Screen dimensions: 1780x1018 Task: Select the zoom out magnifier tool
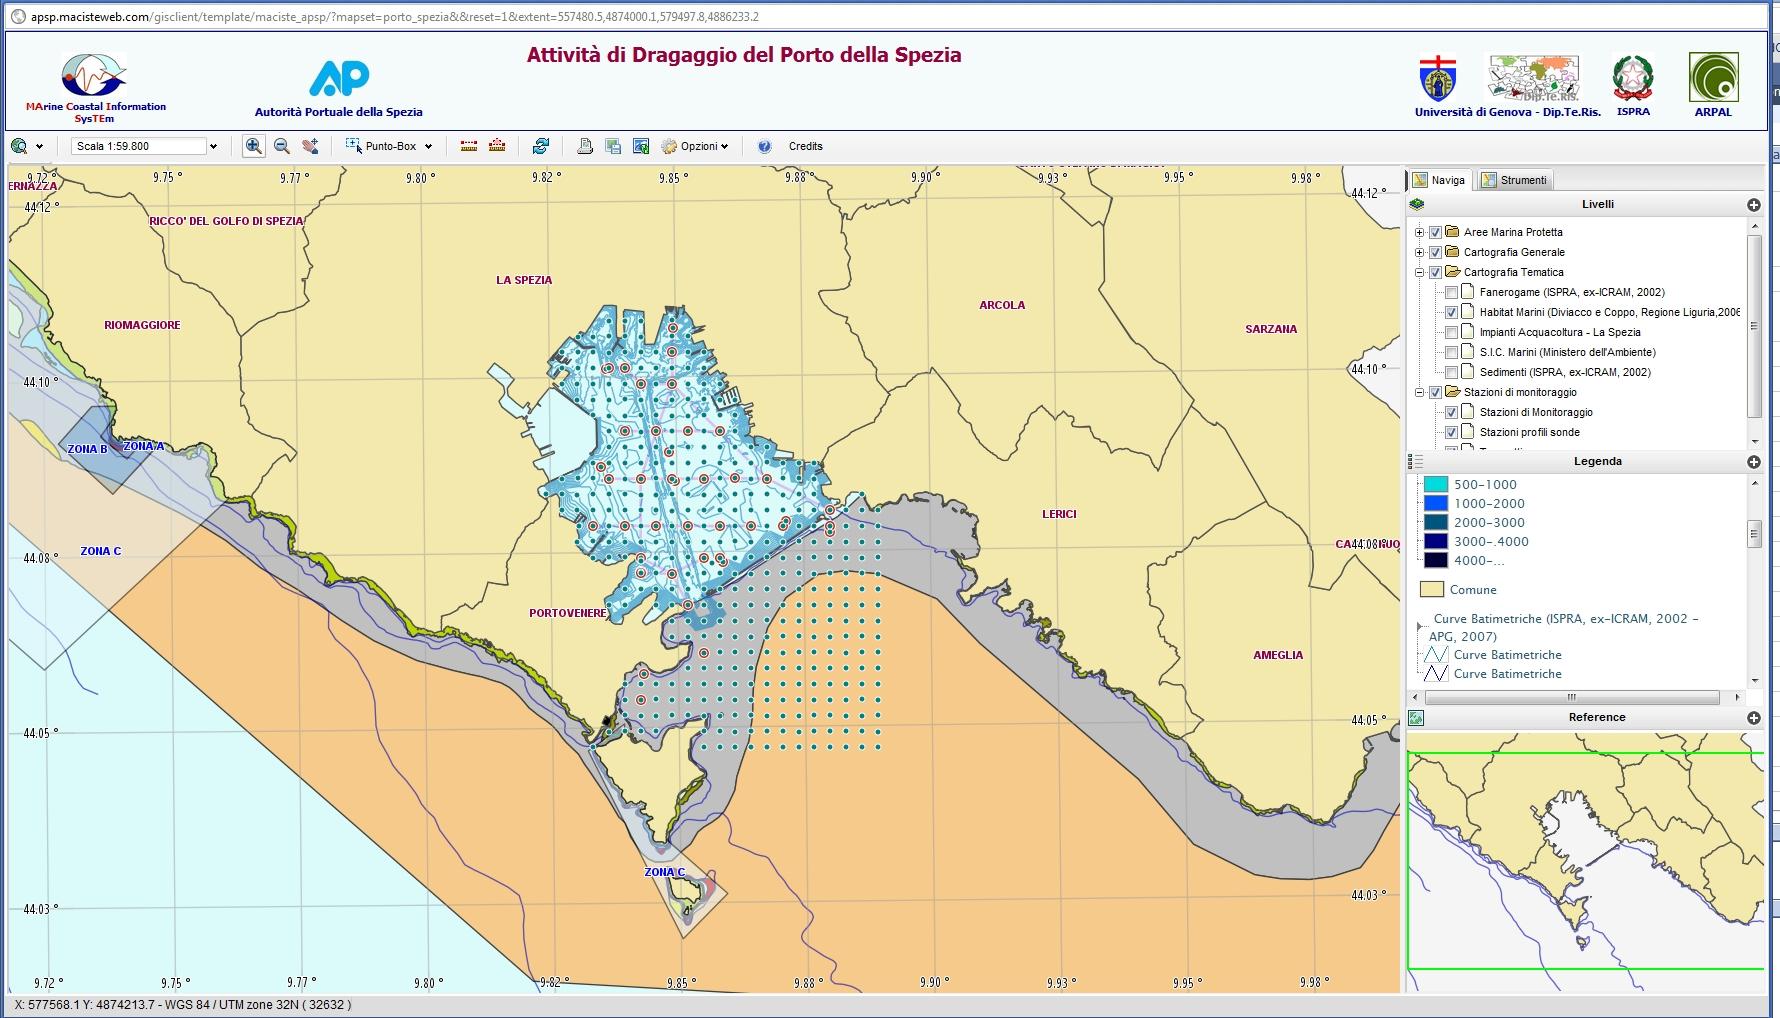point(282,146)
